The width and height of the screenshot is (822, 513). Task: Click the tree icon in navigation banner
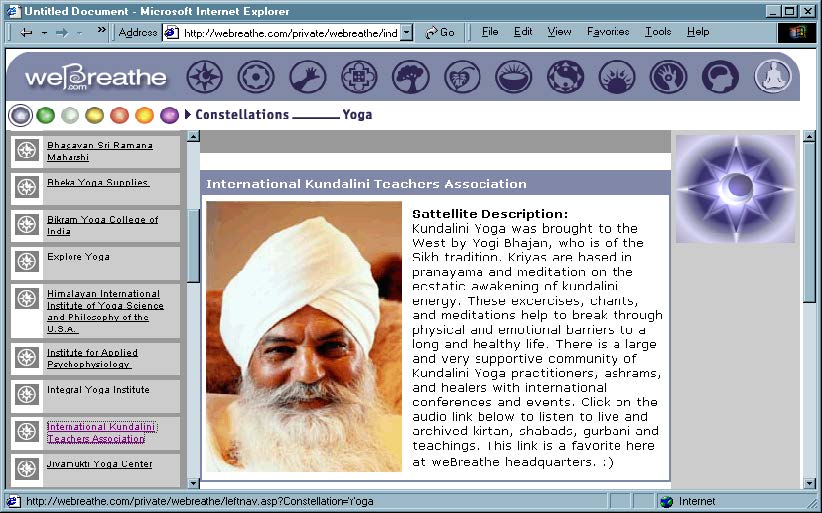click(x=410, y=76)
